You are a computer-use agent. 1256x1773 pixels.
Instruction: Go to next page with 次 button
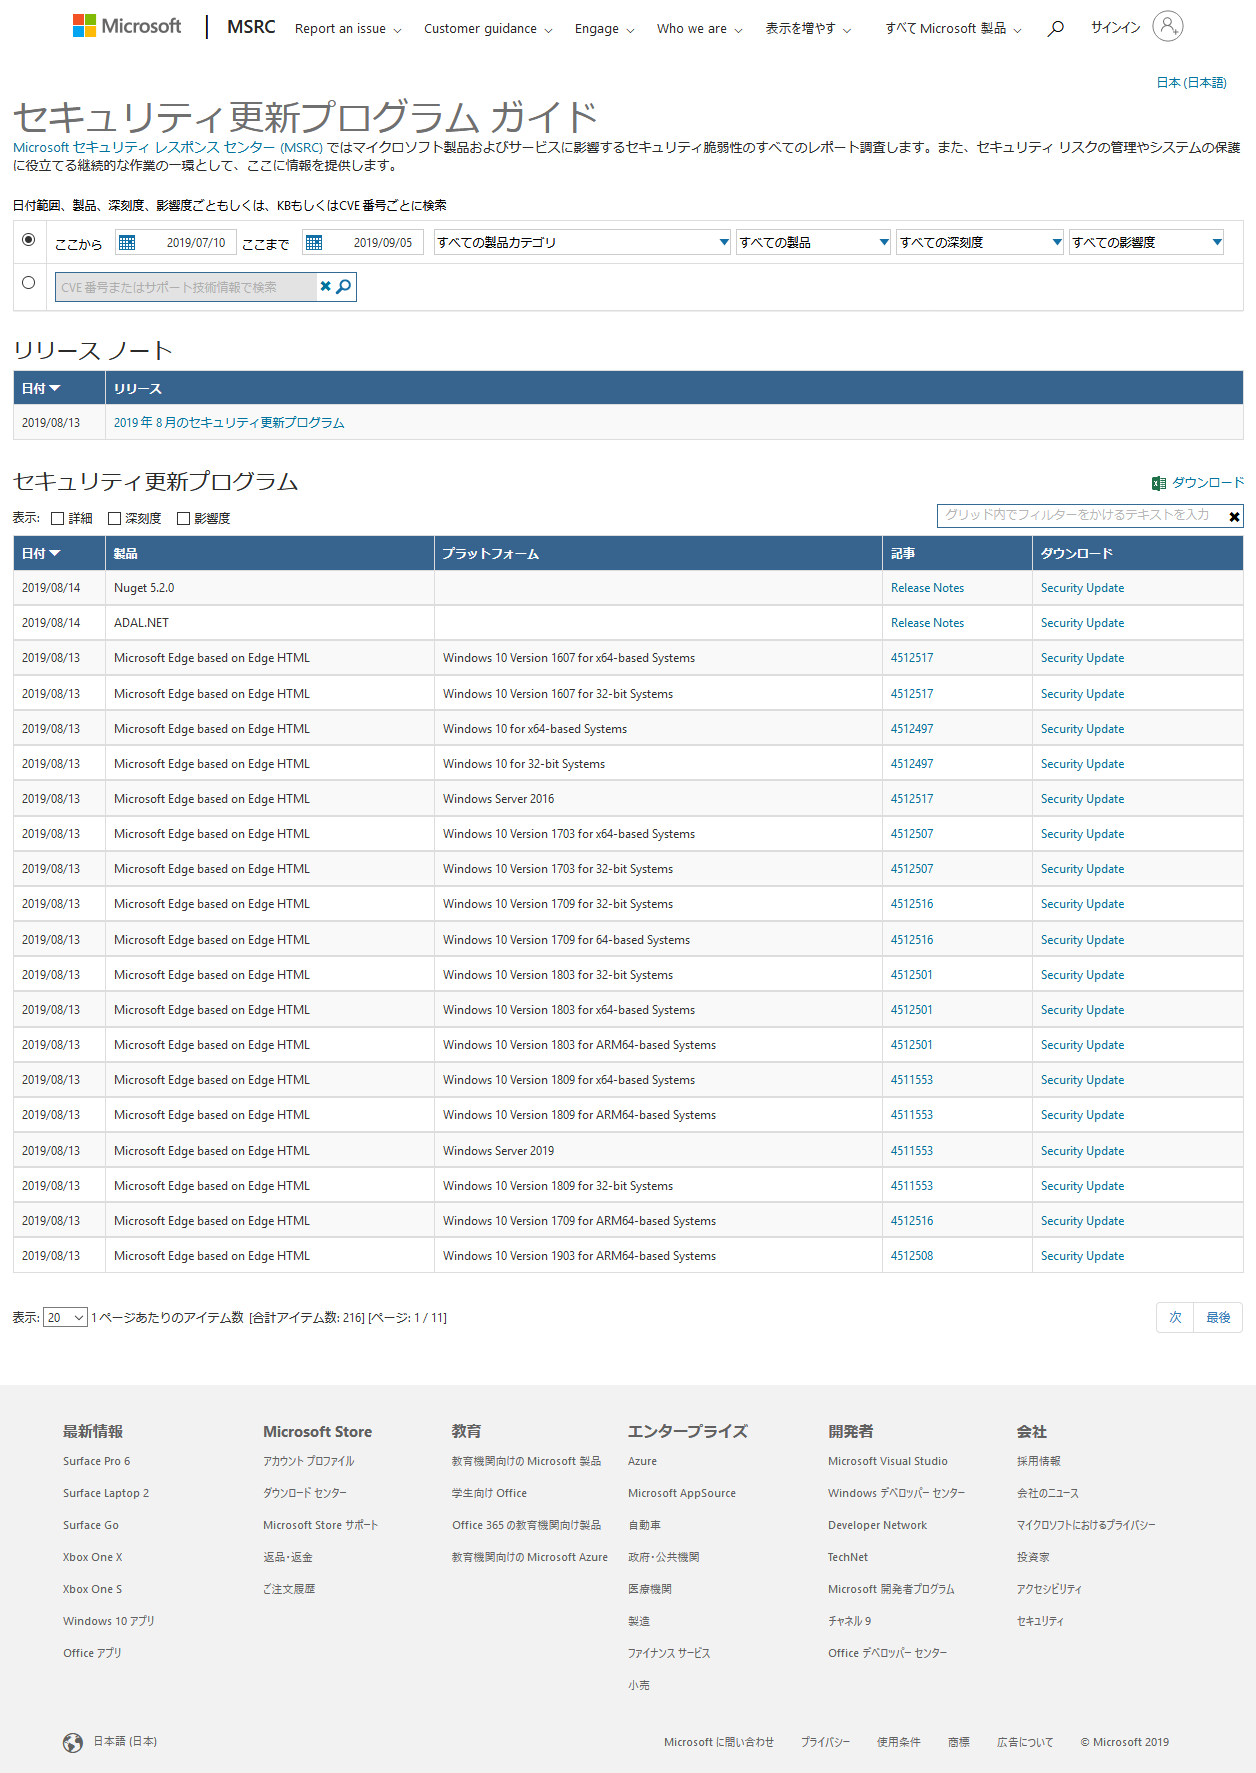(x=1175, y=1318)
